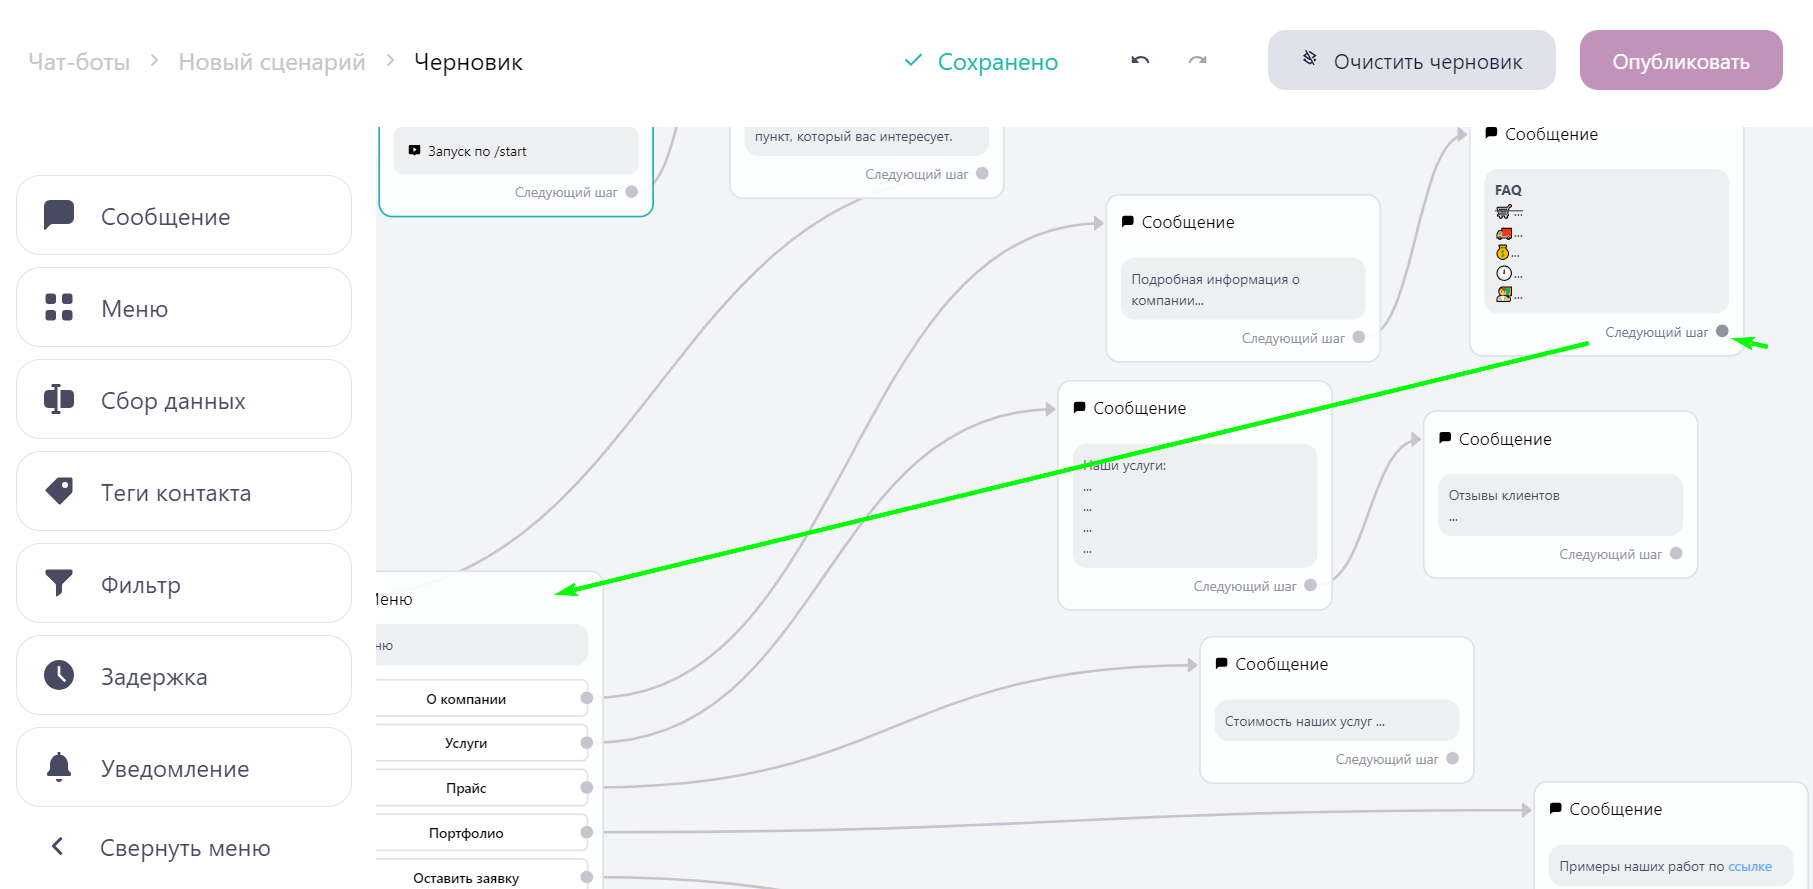Add an Уведомление block from sidebar
The image size is (1813, 889).
[x=184, y=767]
